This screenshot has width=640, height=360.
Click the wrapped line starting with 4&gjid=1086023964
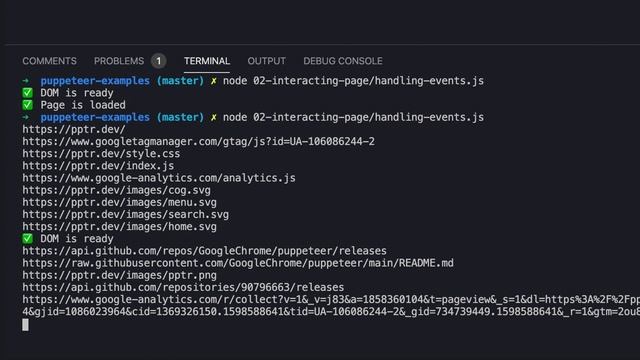click(331, 312)
